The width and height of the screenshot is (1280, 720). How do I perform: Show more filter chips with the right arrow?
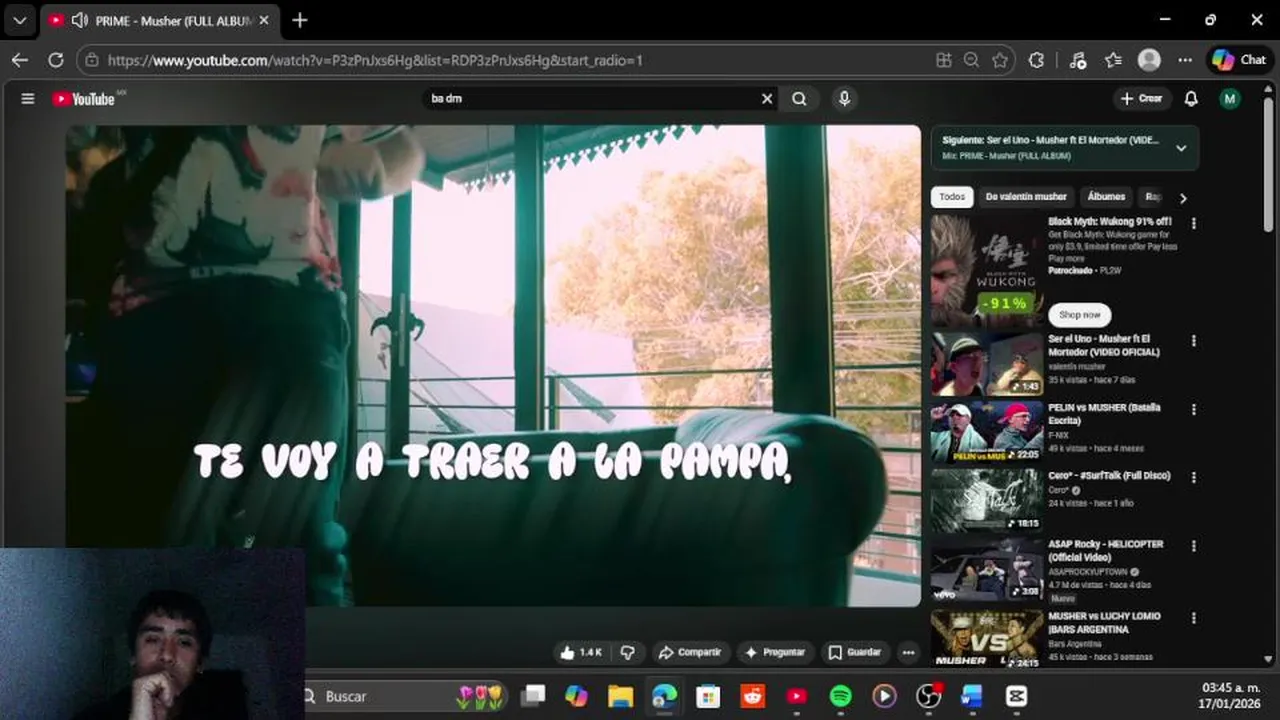1183,198
